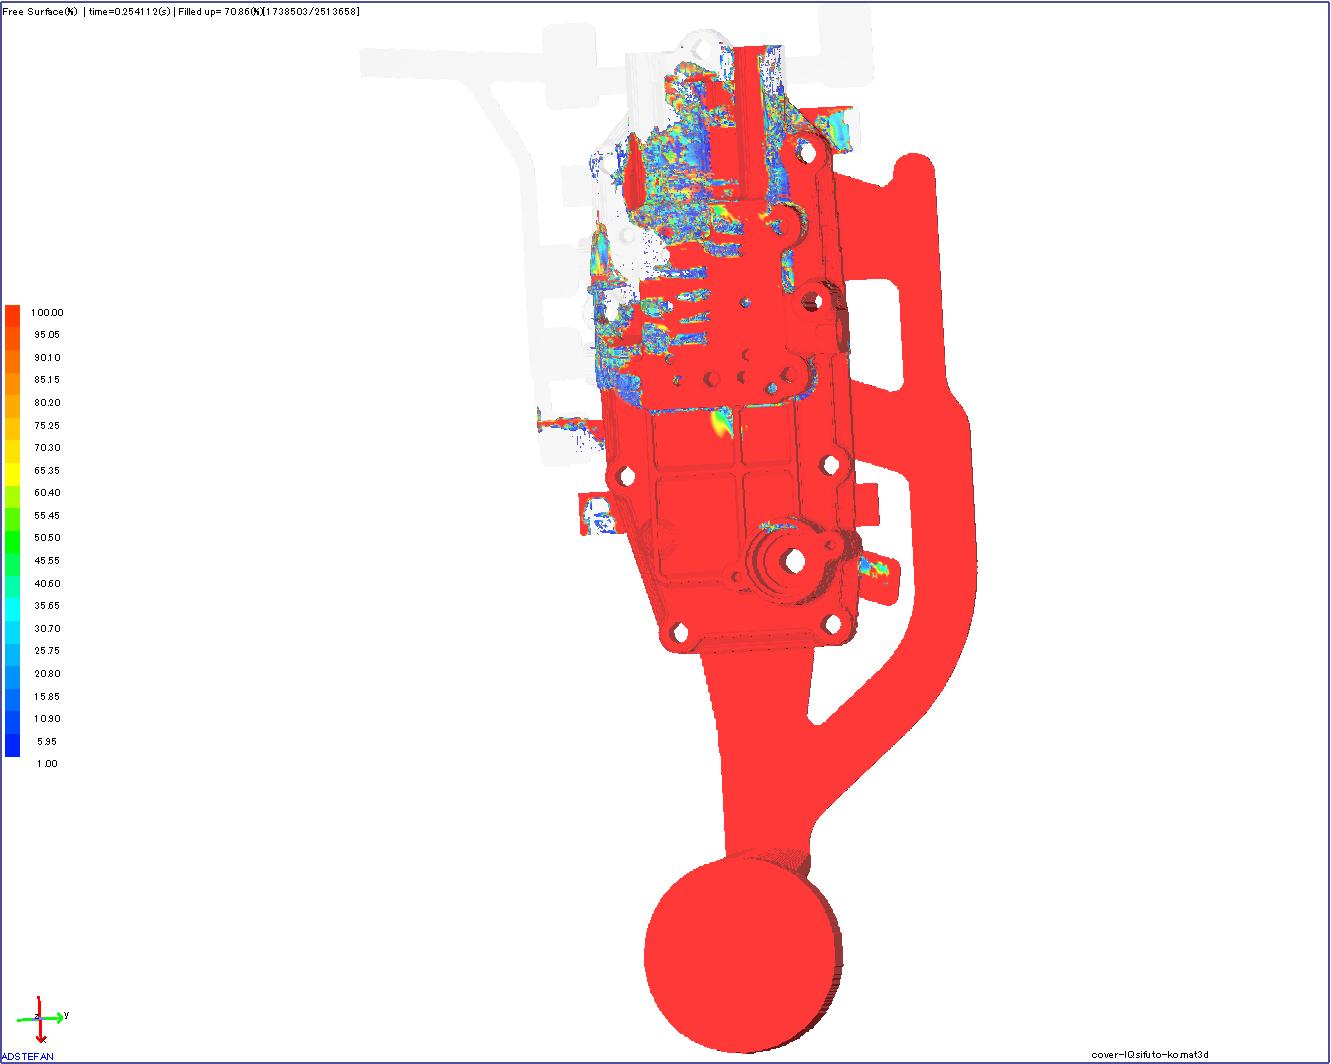Click the ADSTEFAN logo label
Image resolution: width=1331 pixels, height=1064 pixels.
click(x=28, y=1056)
